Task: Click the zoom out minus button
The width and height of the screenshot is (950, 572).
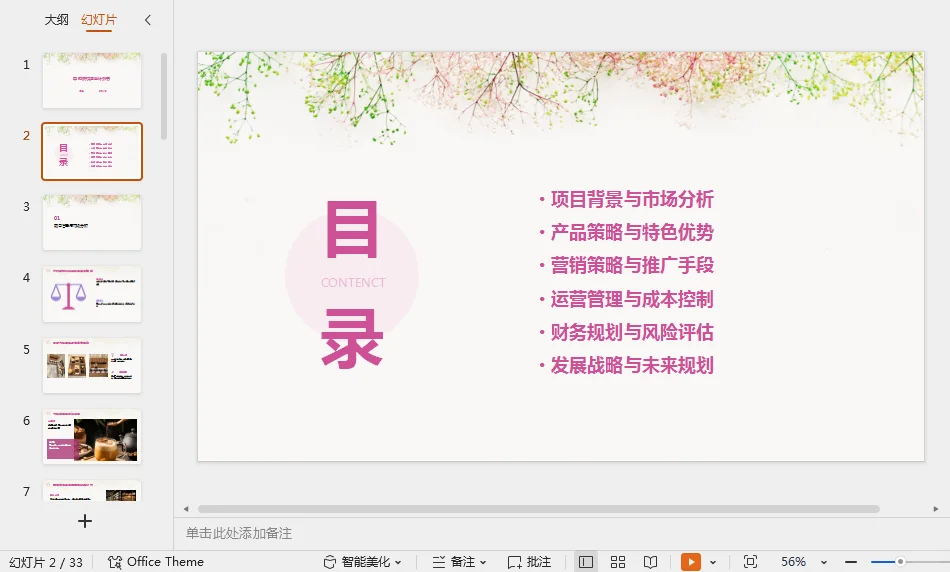Action: tap(851, 562)
